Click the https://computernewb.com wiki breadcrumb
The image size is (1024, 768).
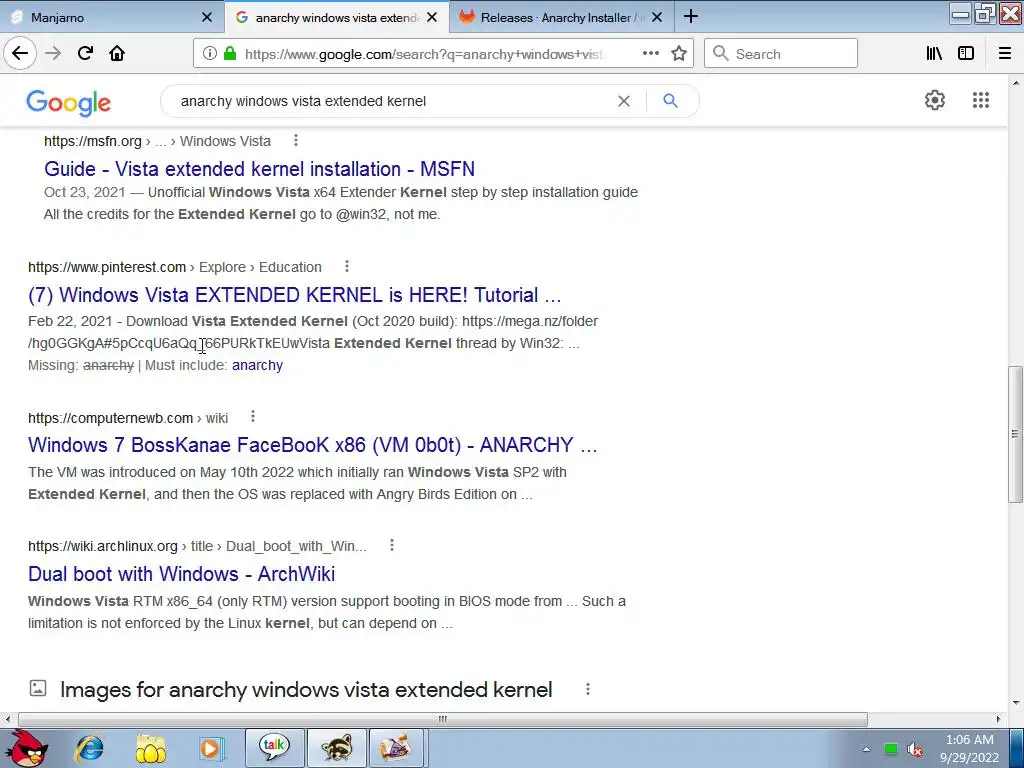coord(128,418)
